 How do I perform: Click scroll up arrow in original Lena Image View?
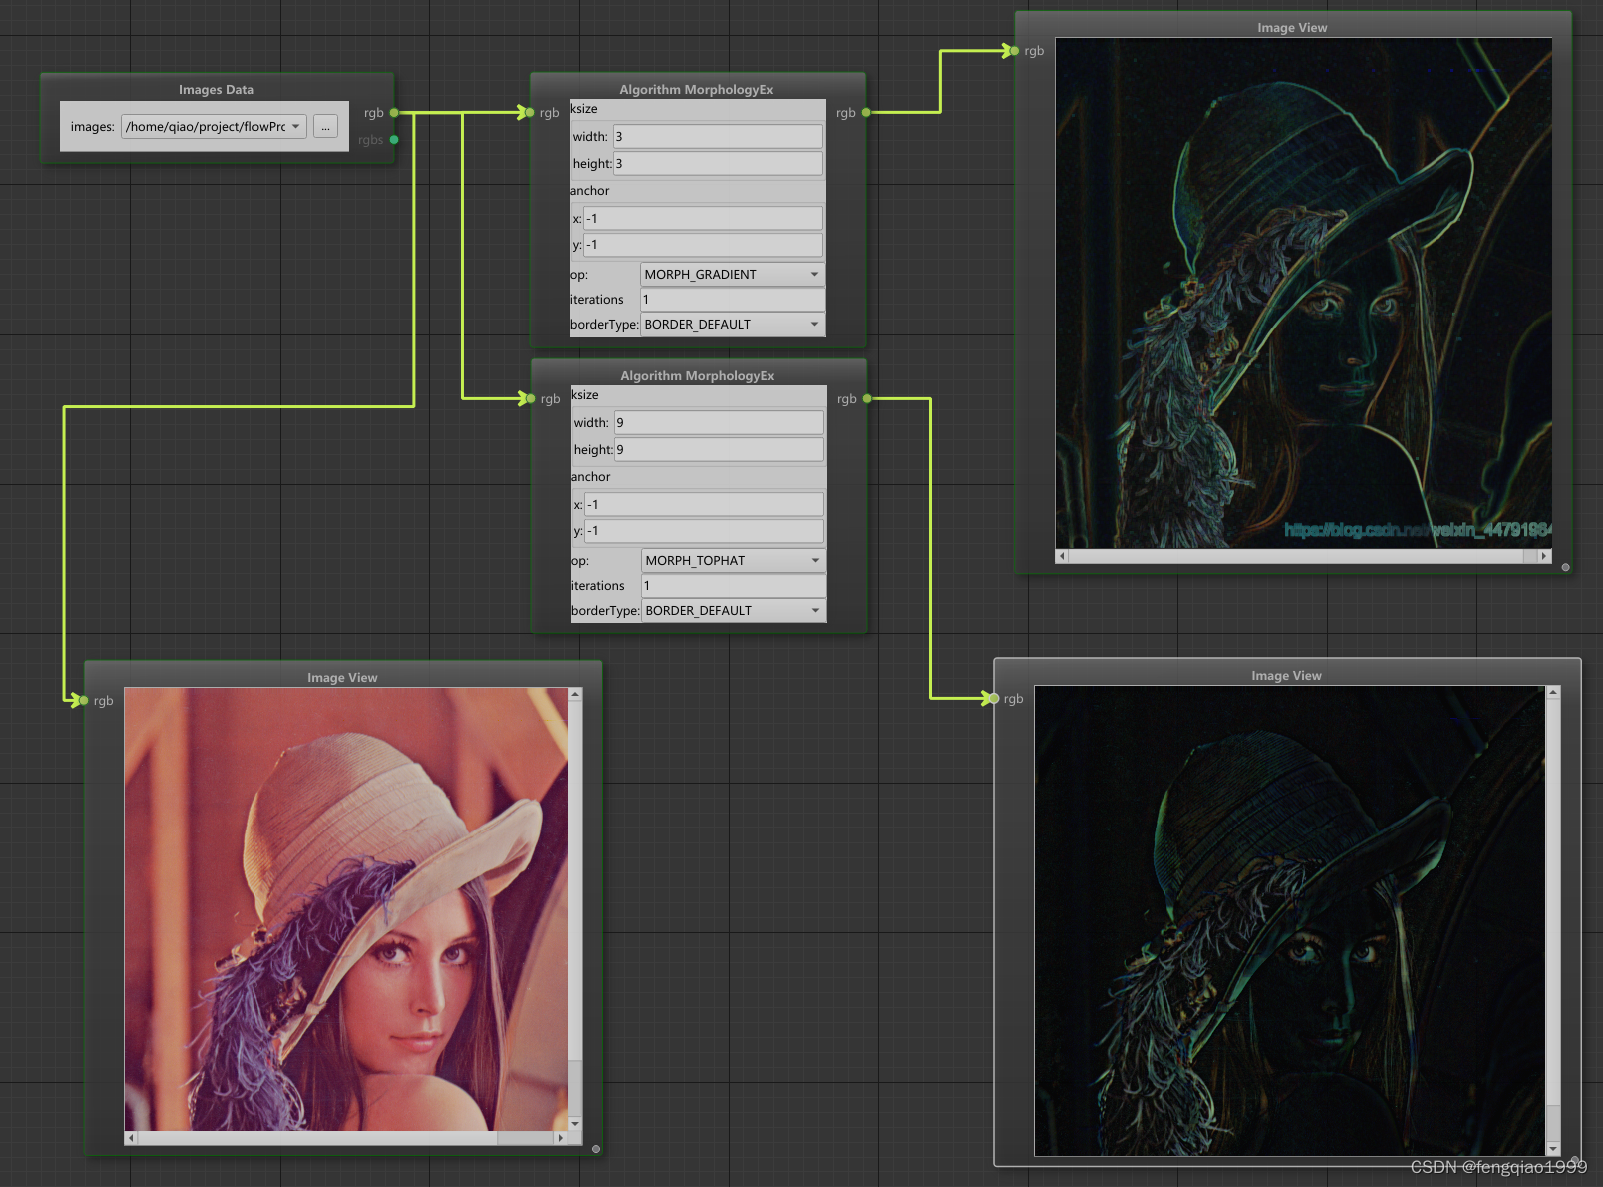575,694
